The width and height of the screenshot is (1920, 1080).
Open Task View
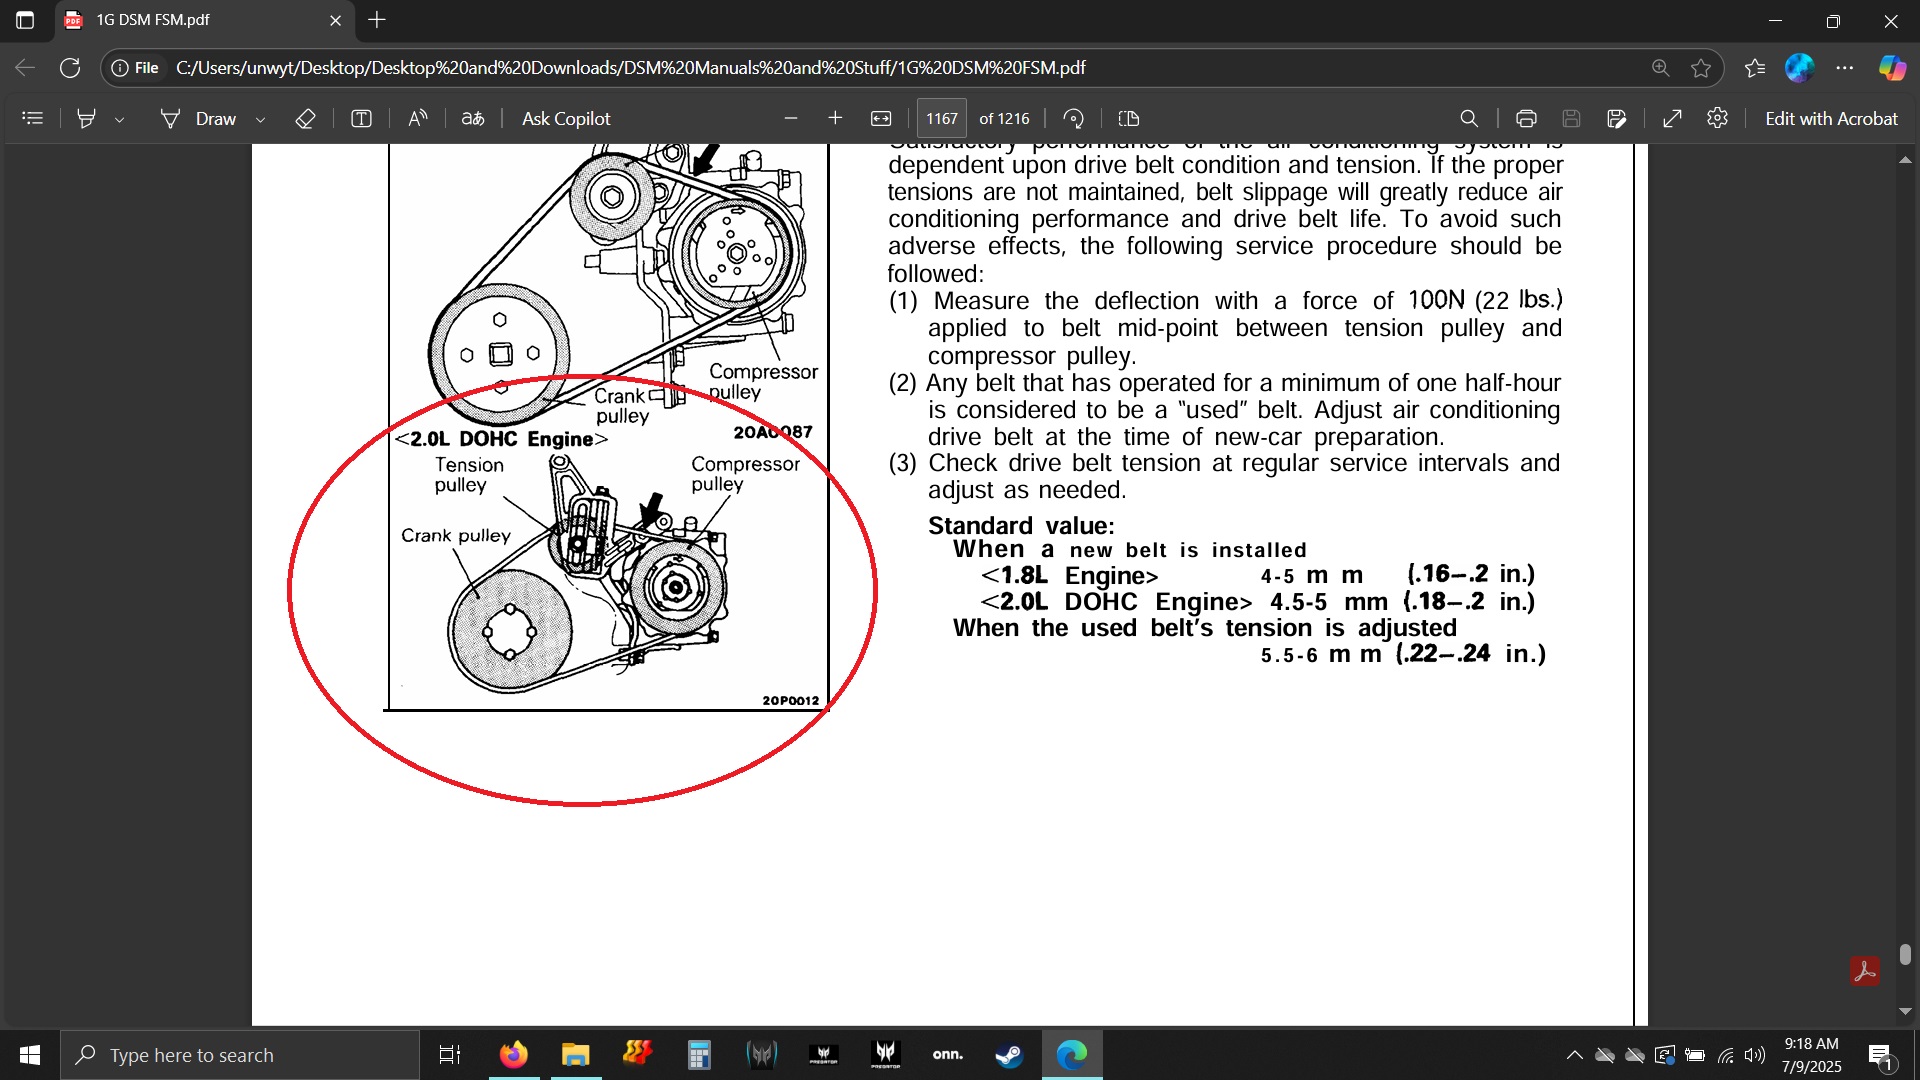(x=450, y=1055)
